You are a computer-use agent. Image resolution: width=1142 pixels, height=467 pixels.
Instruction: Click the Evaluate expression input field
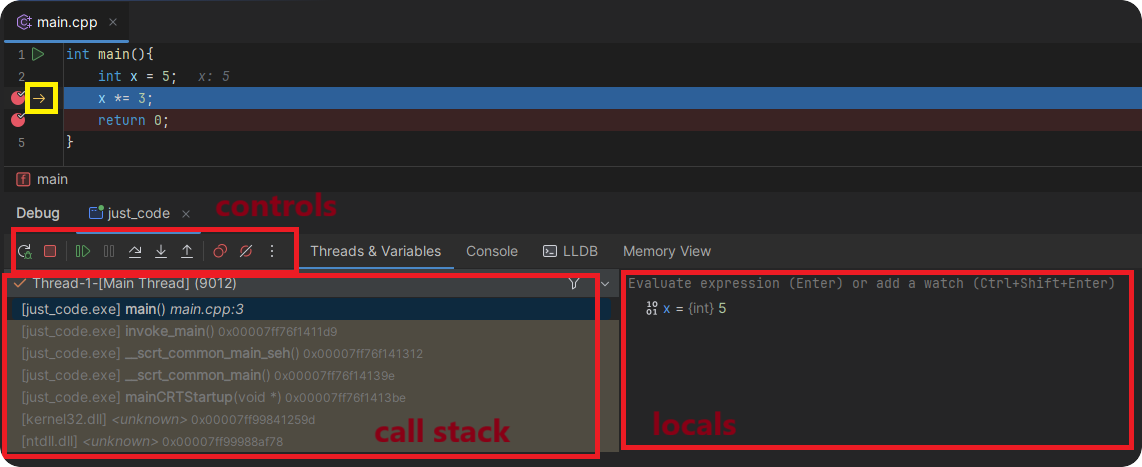click(x=872, y=283)
